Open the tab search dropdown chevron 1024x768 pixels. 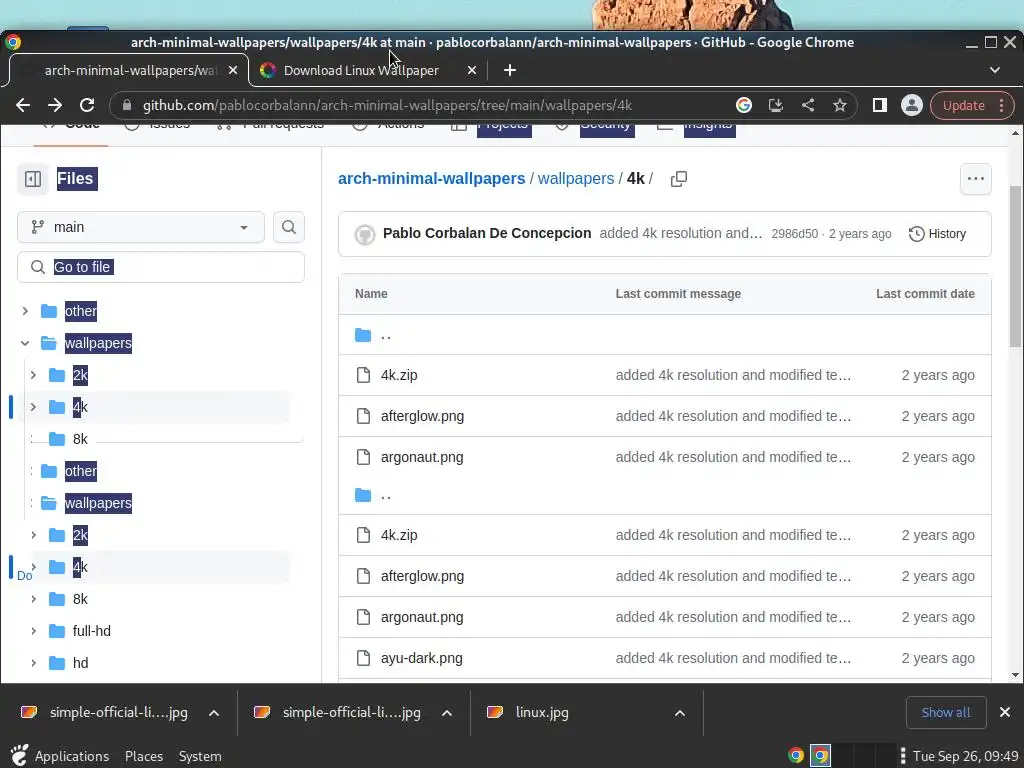point(995,70)
